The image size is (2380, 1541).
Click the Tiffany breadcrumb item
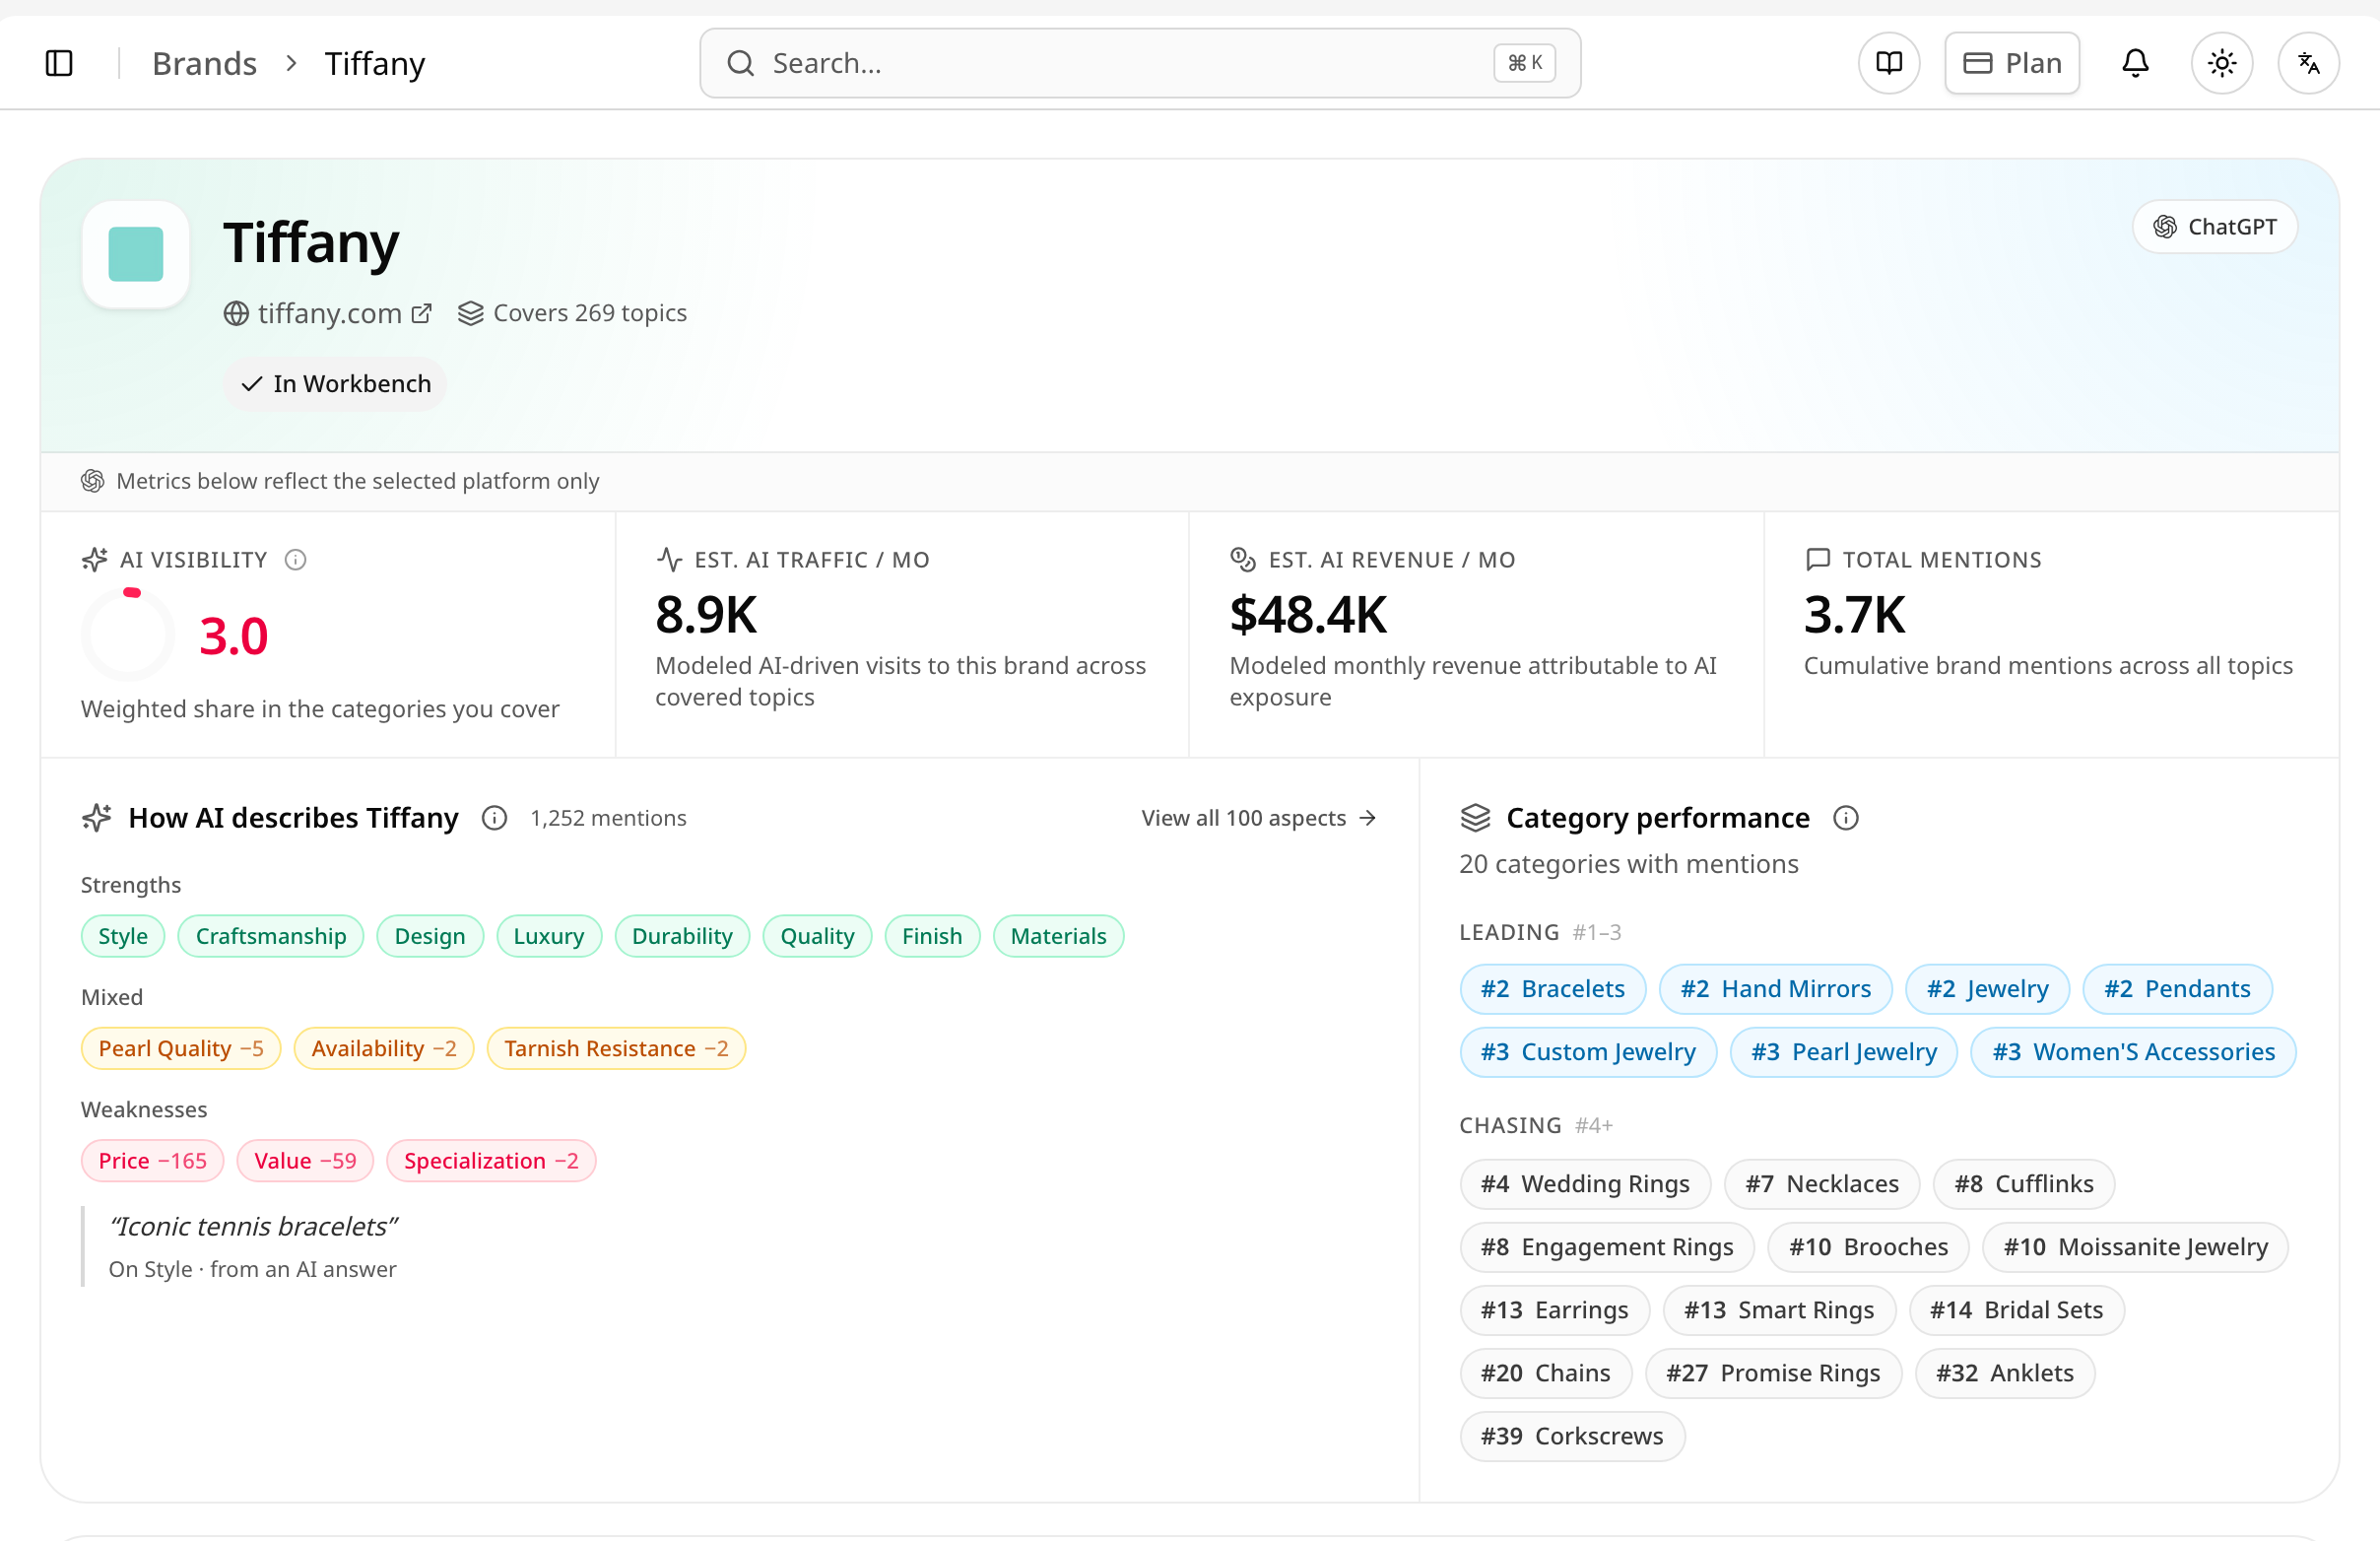[x=375, y=63]
